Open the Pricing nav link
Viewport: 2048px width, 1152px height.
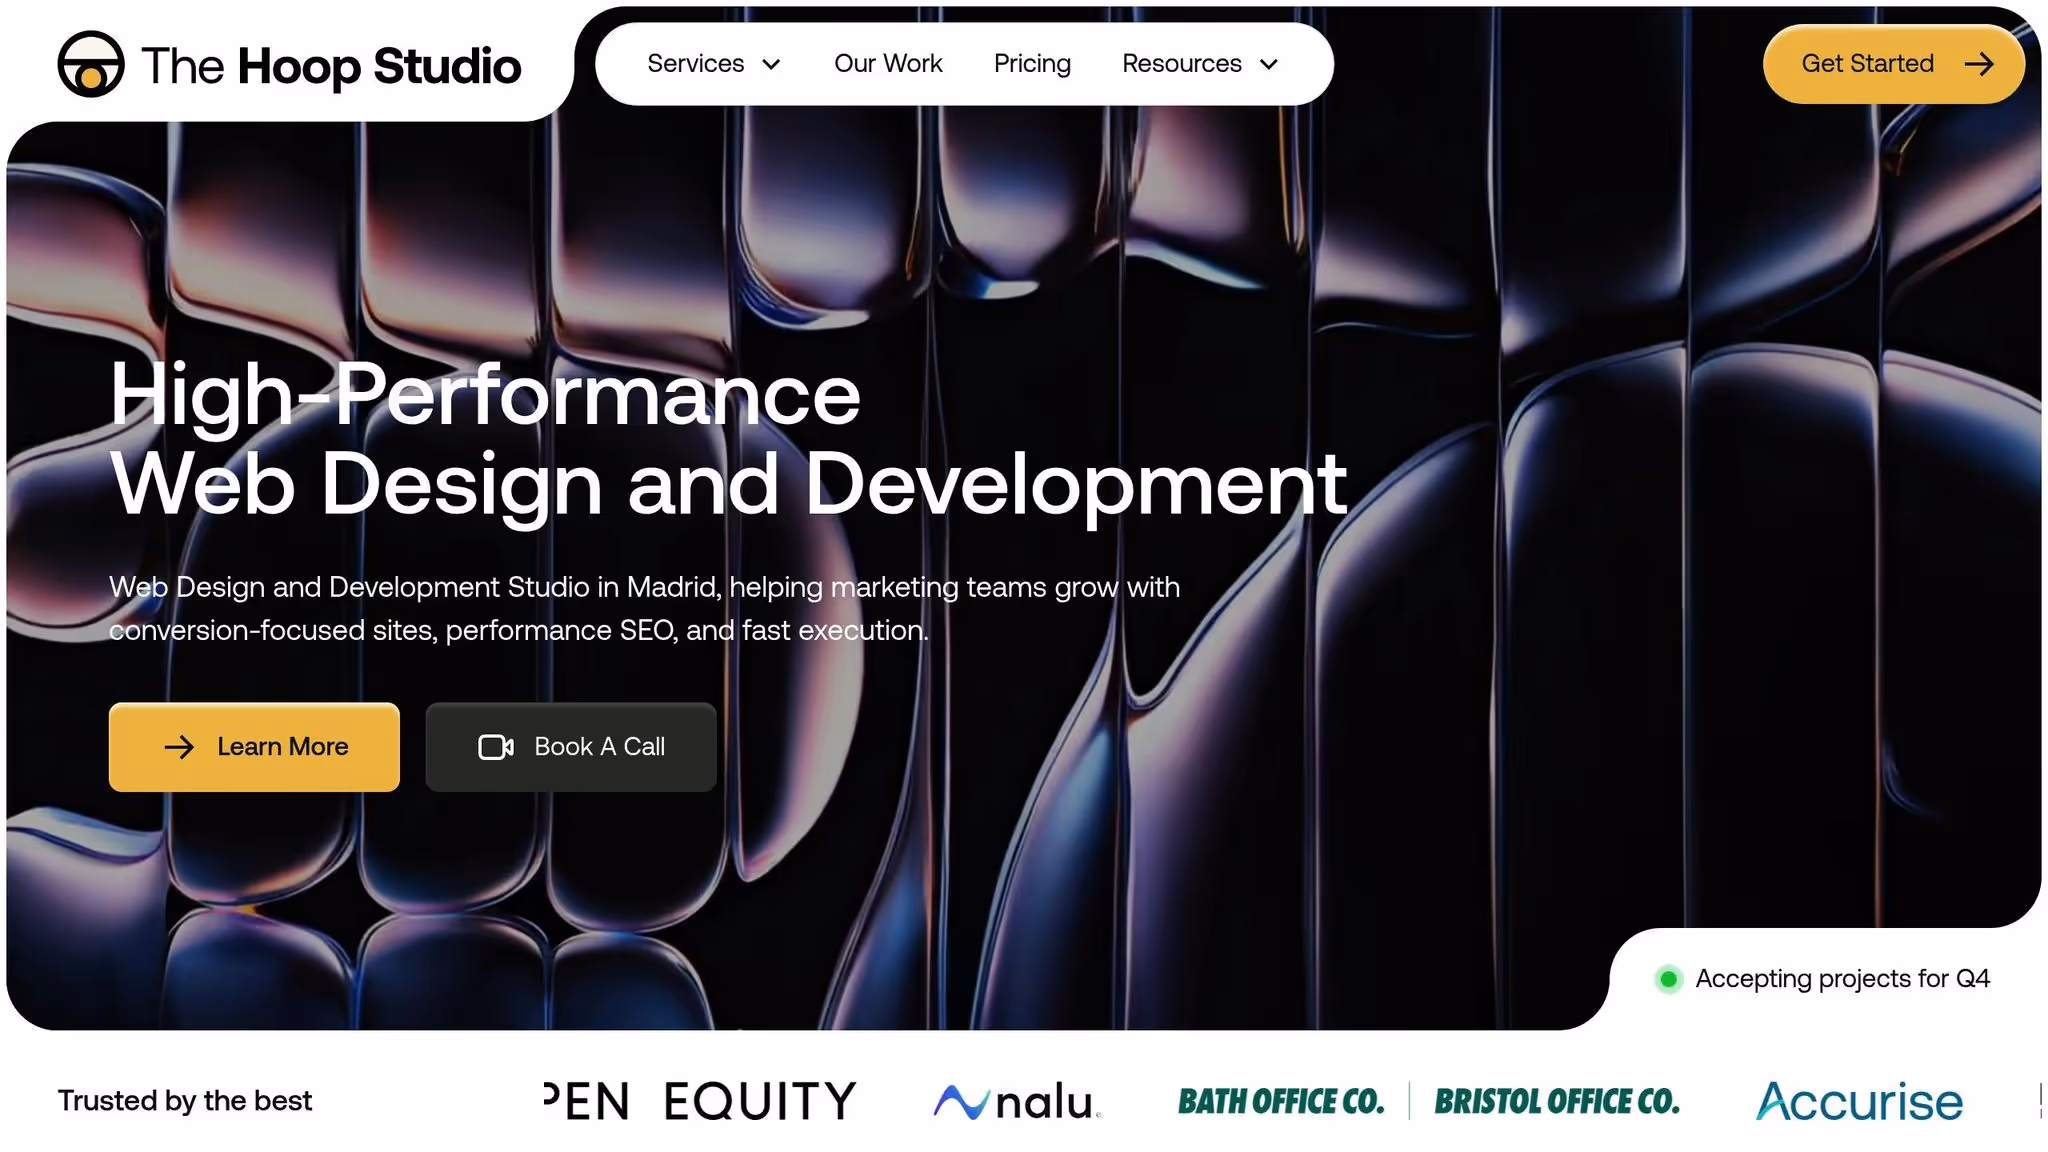coord(1032,64)
